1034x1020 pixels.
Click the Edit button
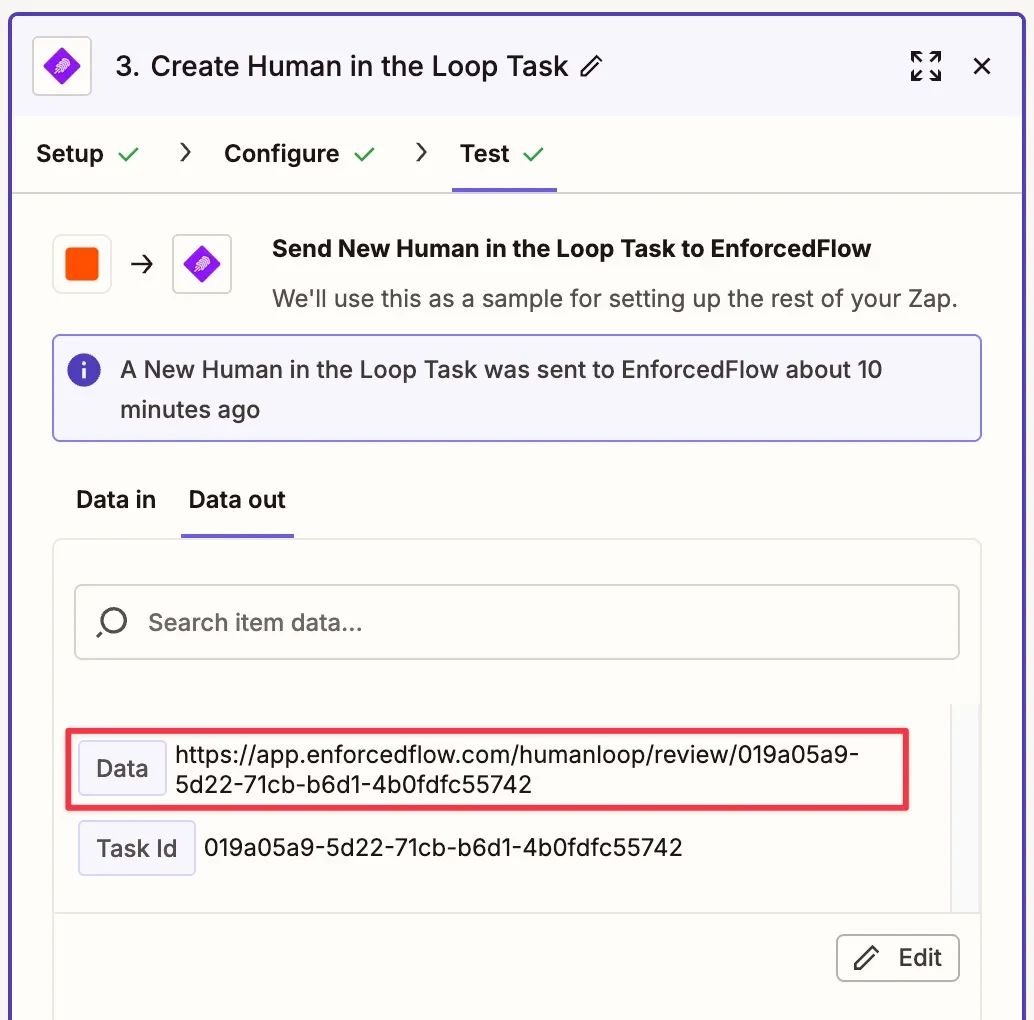pos(897,958)
